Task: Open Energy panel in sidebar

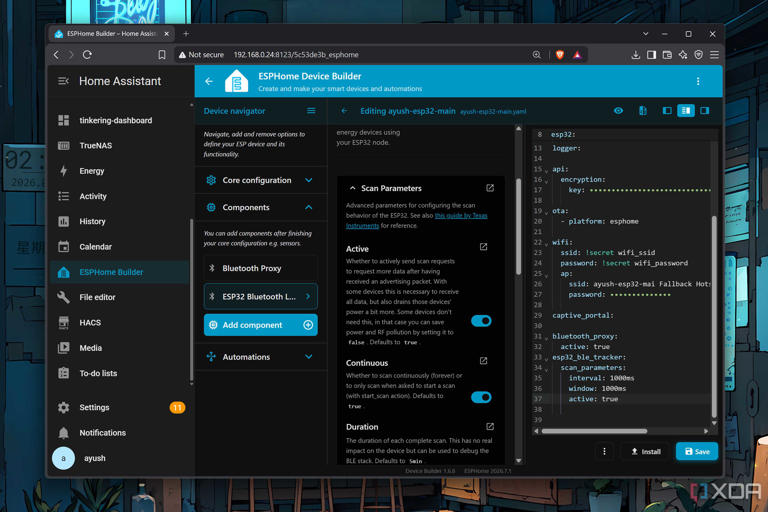Action: [x=92, y=171]
